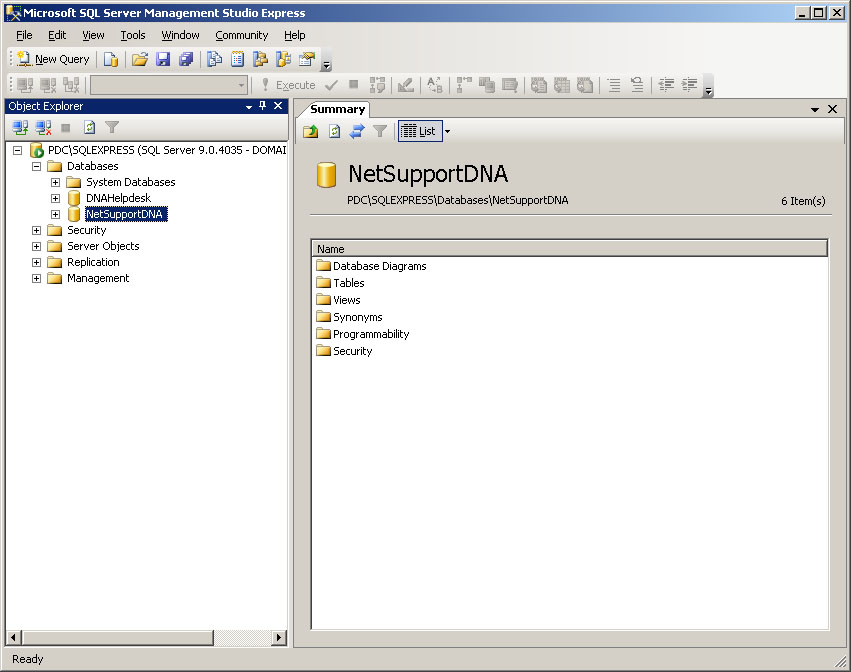Click the Object Explorer Filter funnel
Screen dimensions: 851x672
[x=112, y=128]
